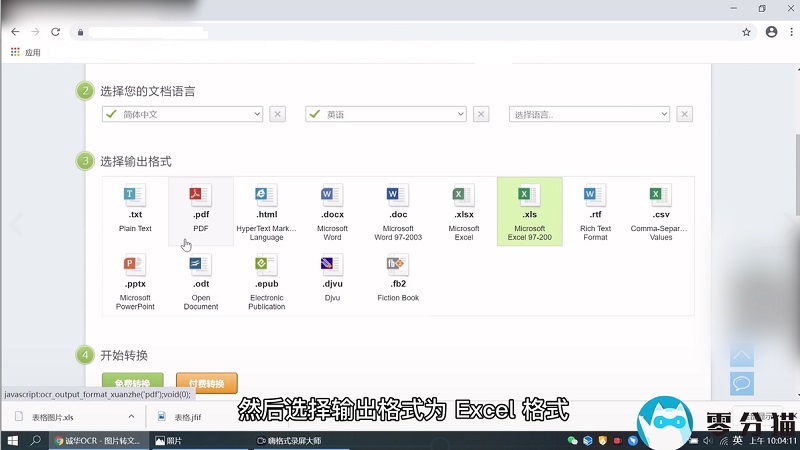
Task: Expand the 英语 language dropdown
Action: pyautogui.click(x=385, y=114)
